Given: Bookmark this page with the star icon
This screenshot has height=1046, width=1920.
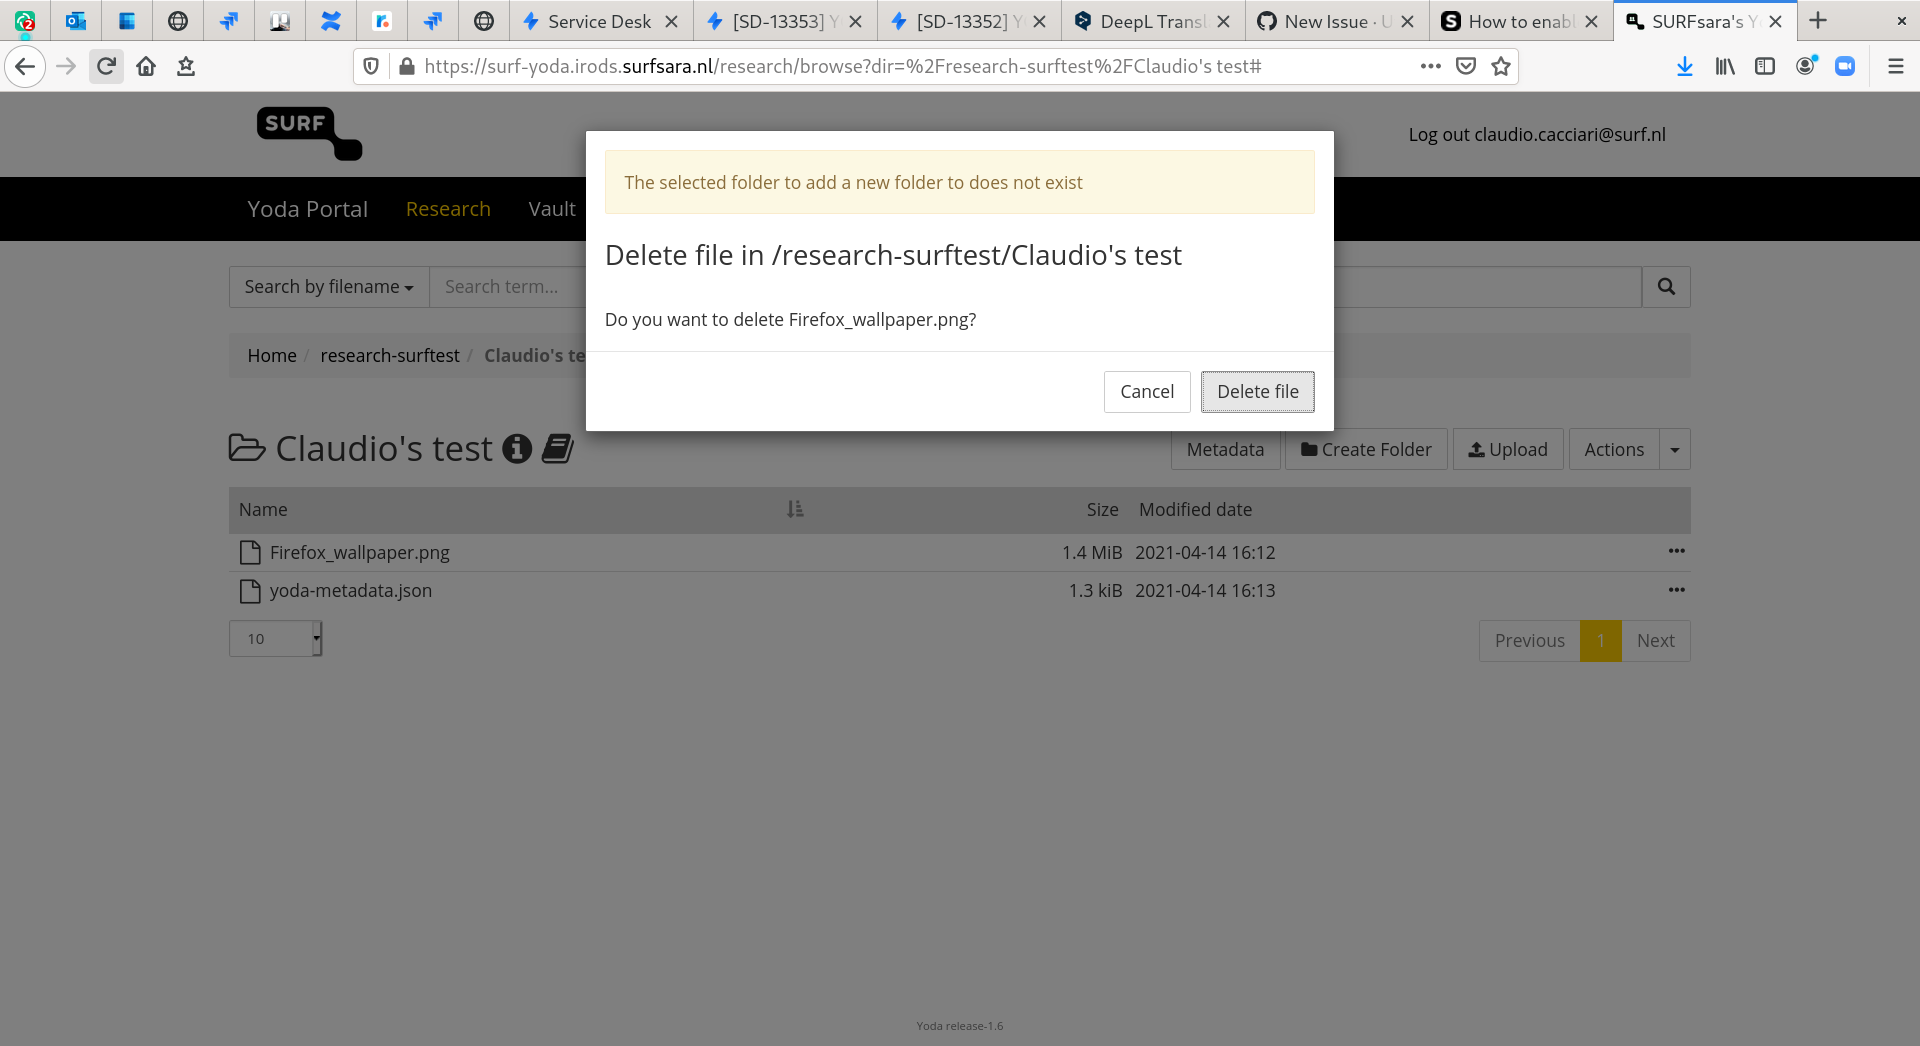Looking at the screenshot, I should (x=1501, y=67).
